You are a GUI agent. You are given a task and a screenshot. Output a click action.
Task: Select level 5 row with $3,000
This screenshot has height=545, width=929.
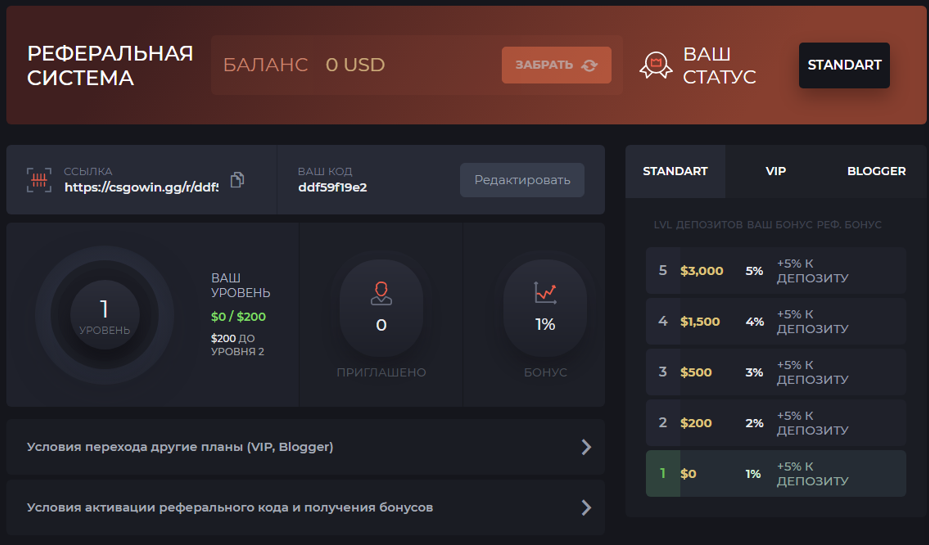(776, 271)
